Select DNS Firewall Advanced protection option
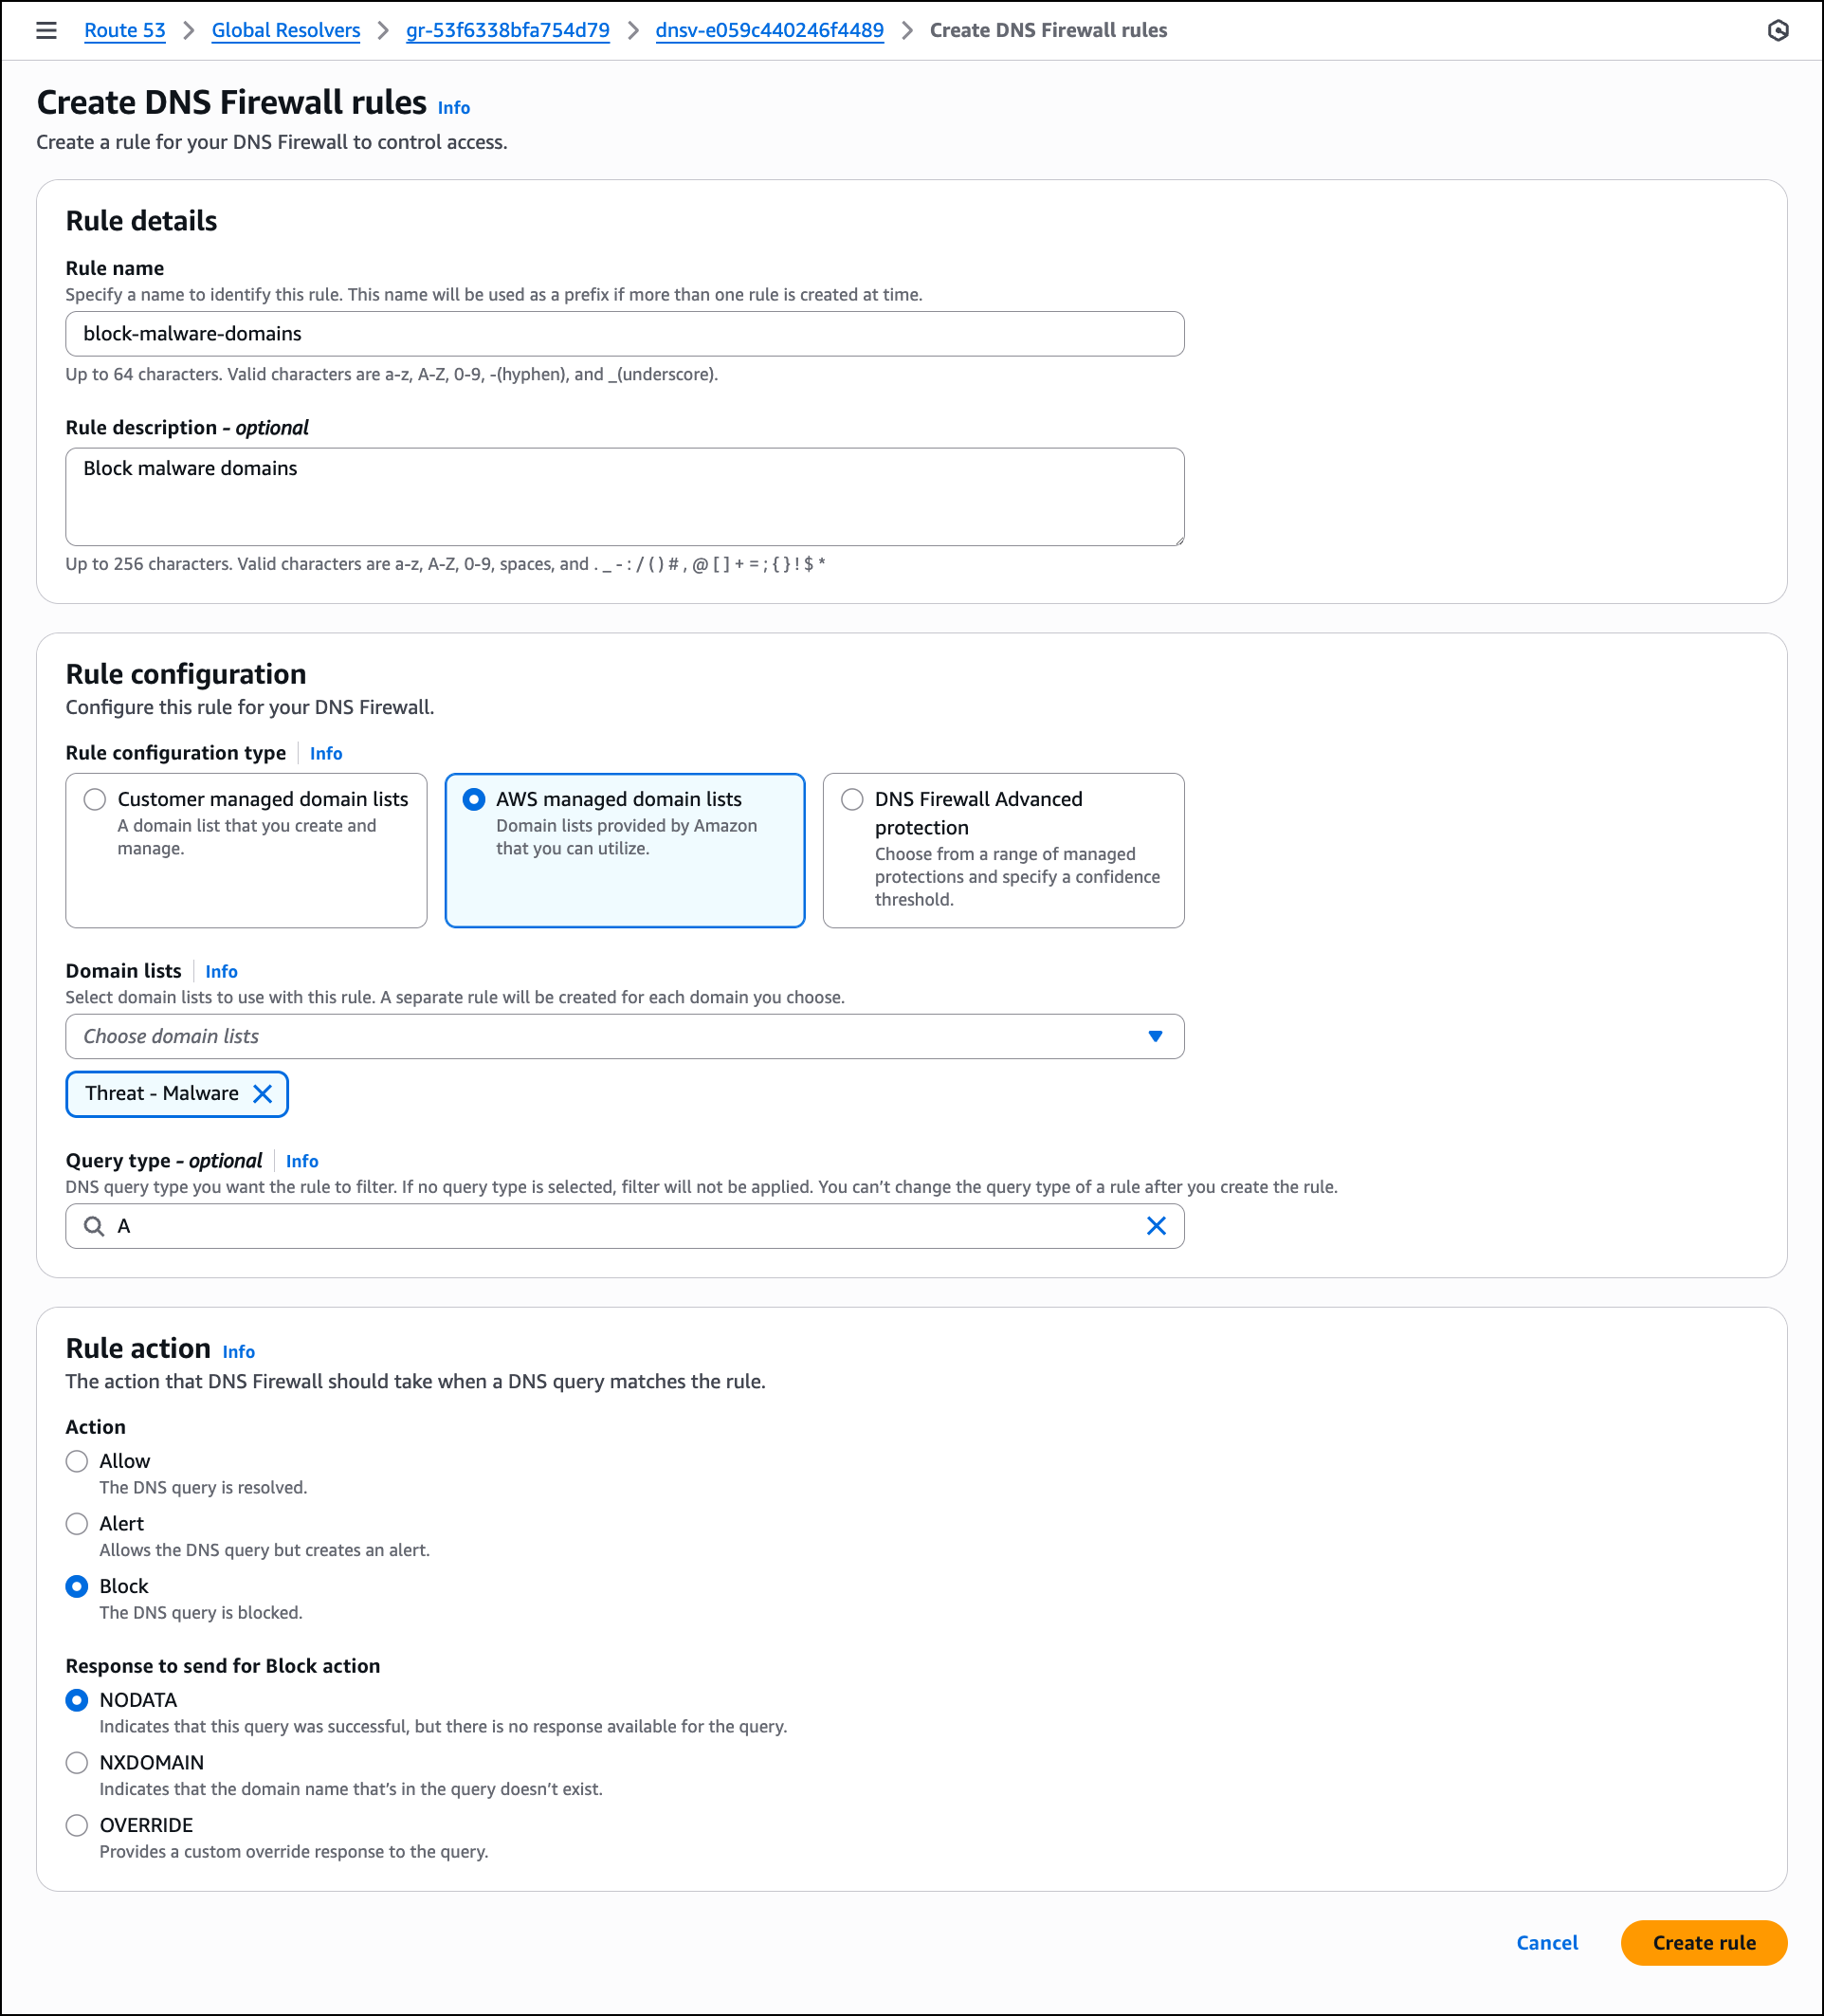 852,799
